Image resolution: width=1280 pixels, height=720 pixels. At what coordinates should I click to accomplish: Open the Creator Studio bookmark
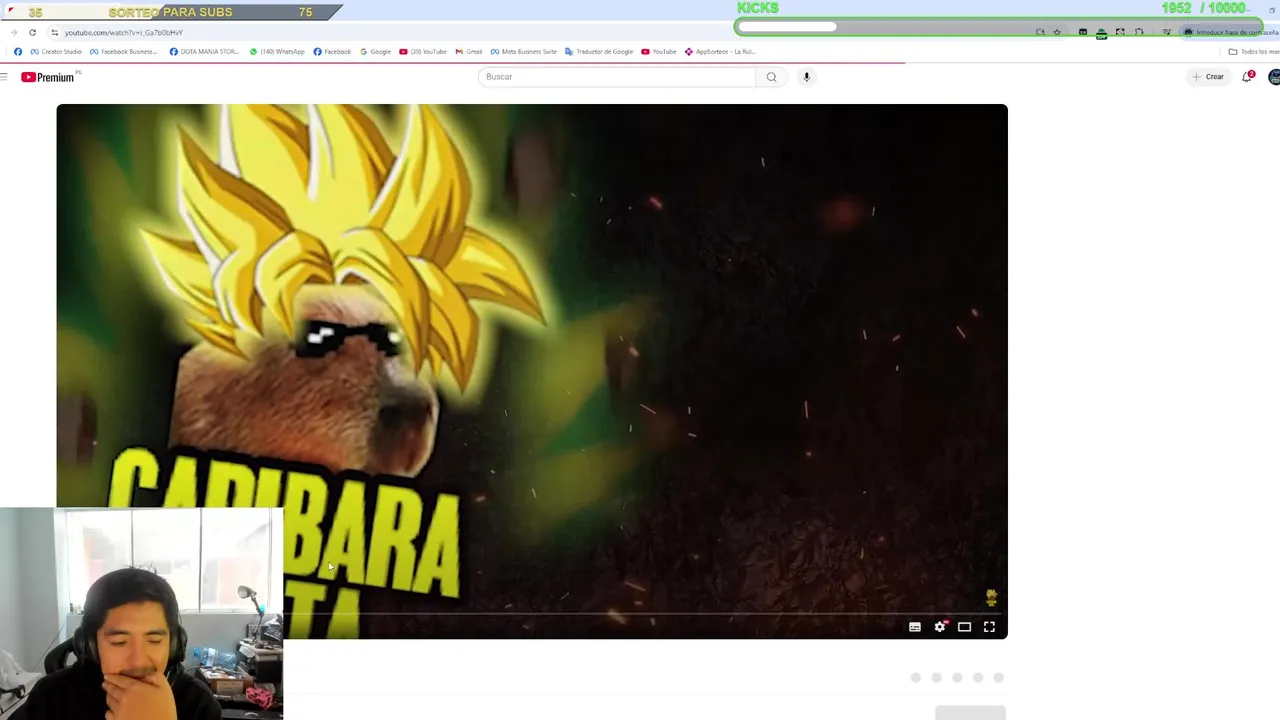56,52
